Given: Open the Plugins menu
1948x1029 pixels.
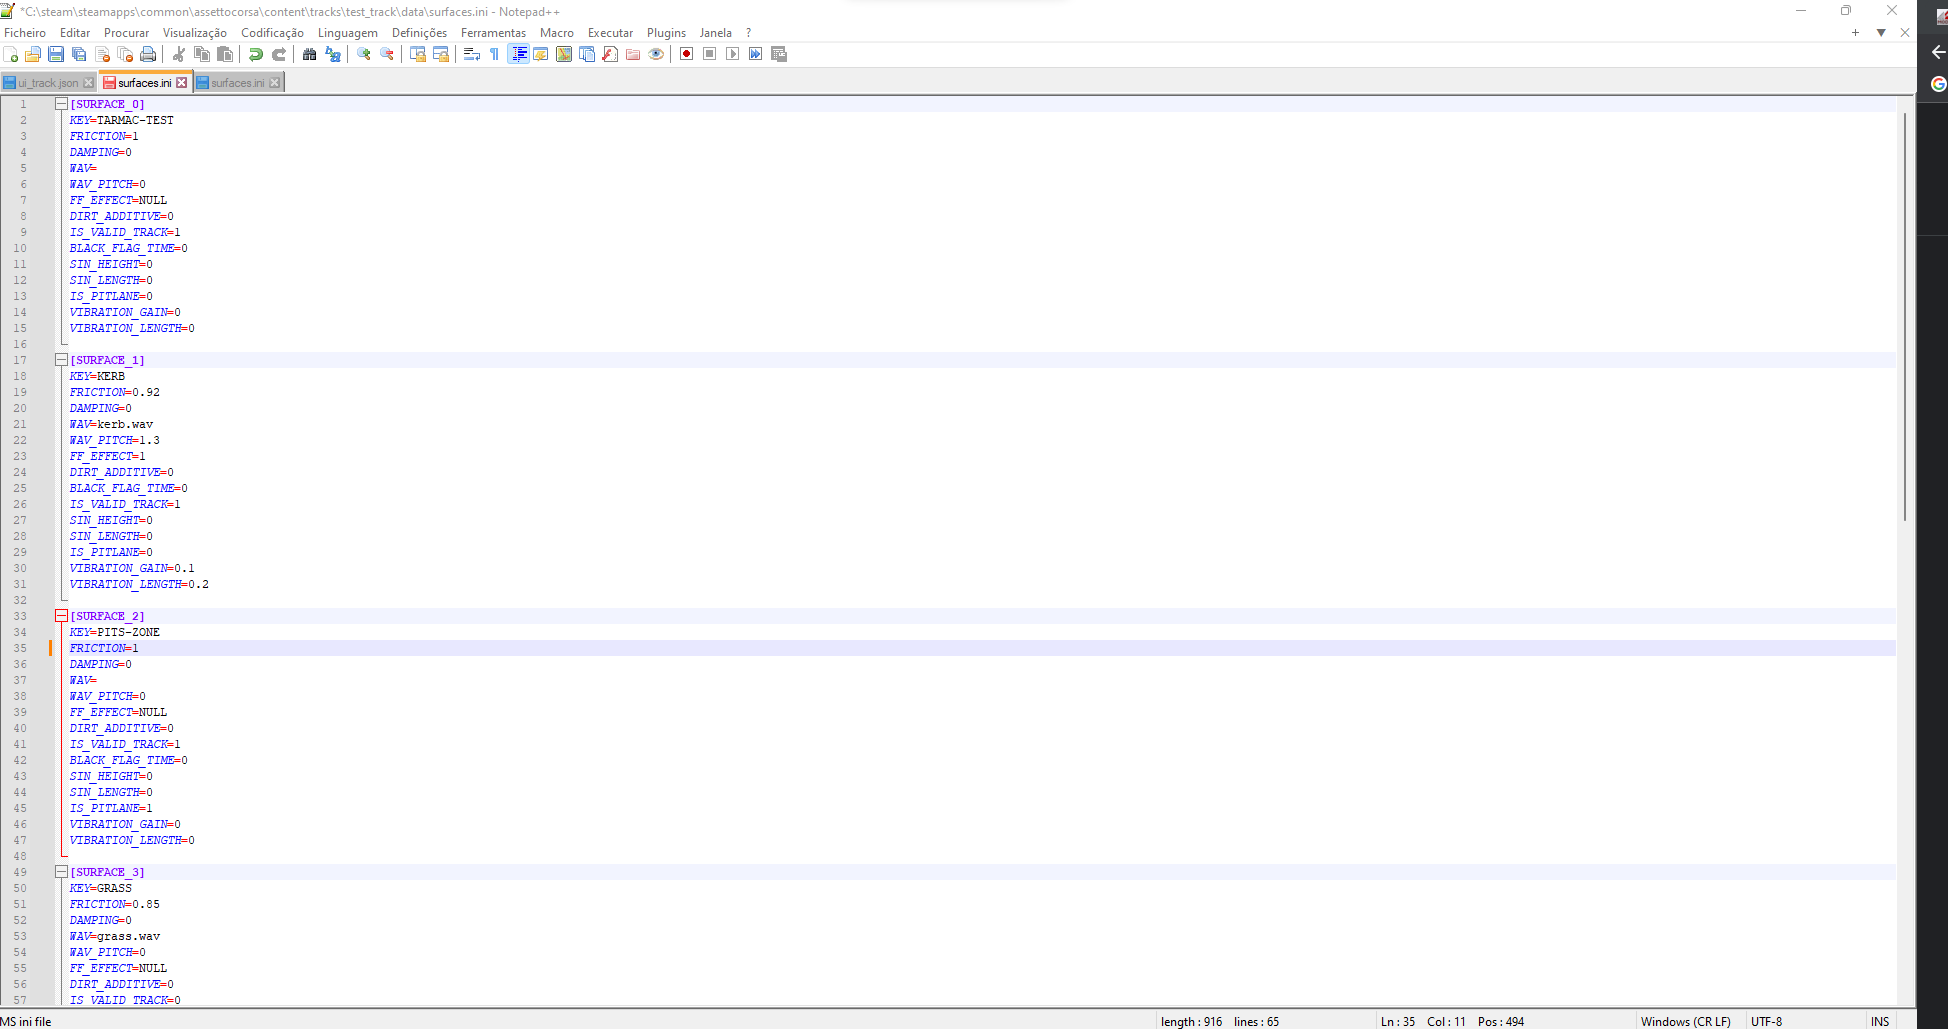Looking at the screenshot, I should pyautogui.click(x=666, y=33).
